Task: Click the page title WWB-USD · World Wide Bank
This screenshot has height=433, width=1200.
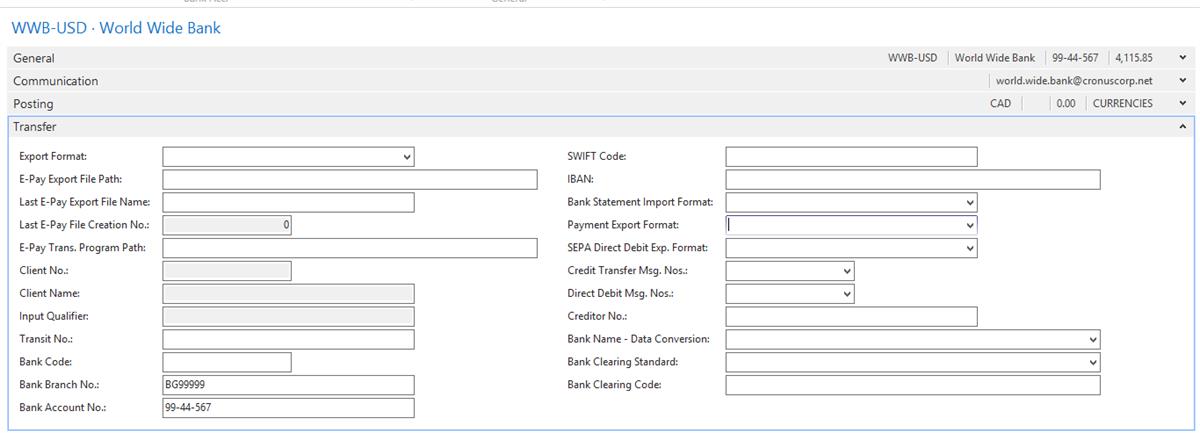Action: point(116,28)
